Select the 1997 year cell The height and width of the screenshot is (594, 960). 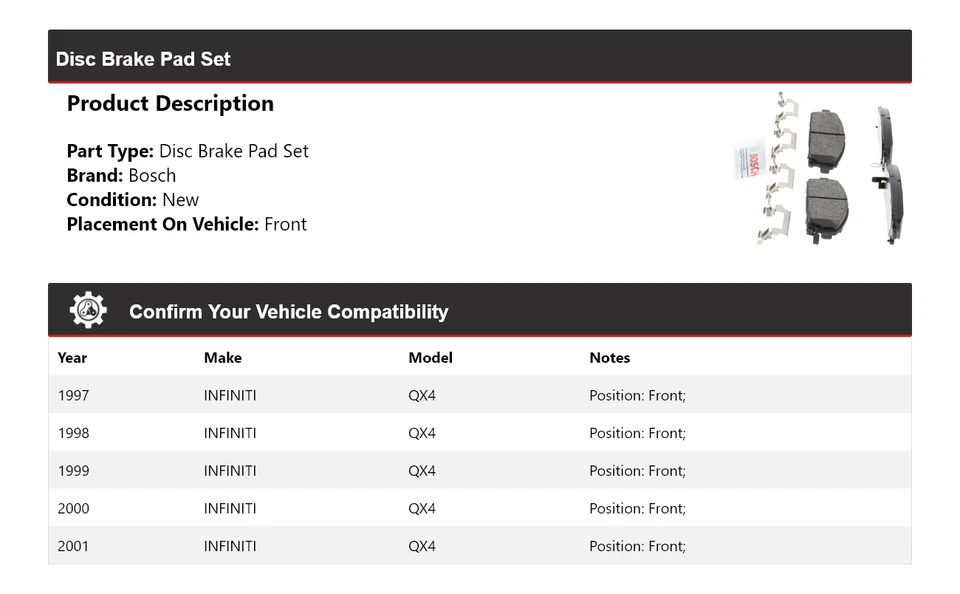point(73,396)
